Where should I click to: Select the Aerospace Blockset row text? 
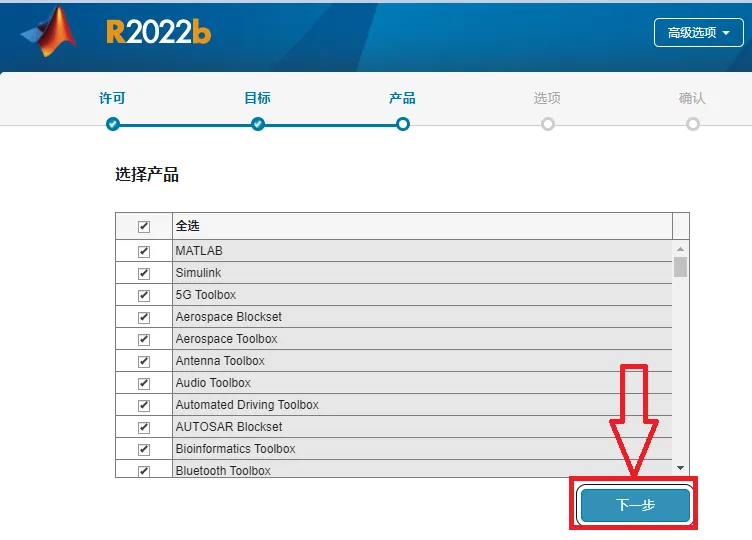(229, 317)
